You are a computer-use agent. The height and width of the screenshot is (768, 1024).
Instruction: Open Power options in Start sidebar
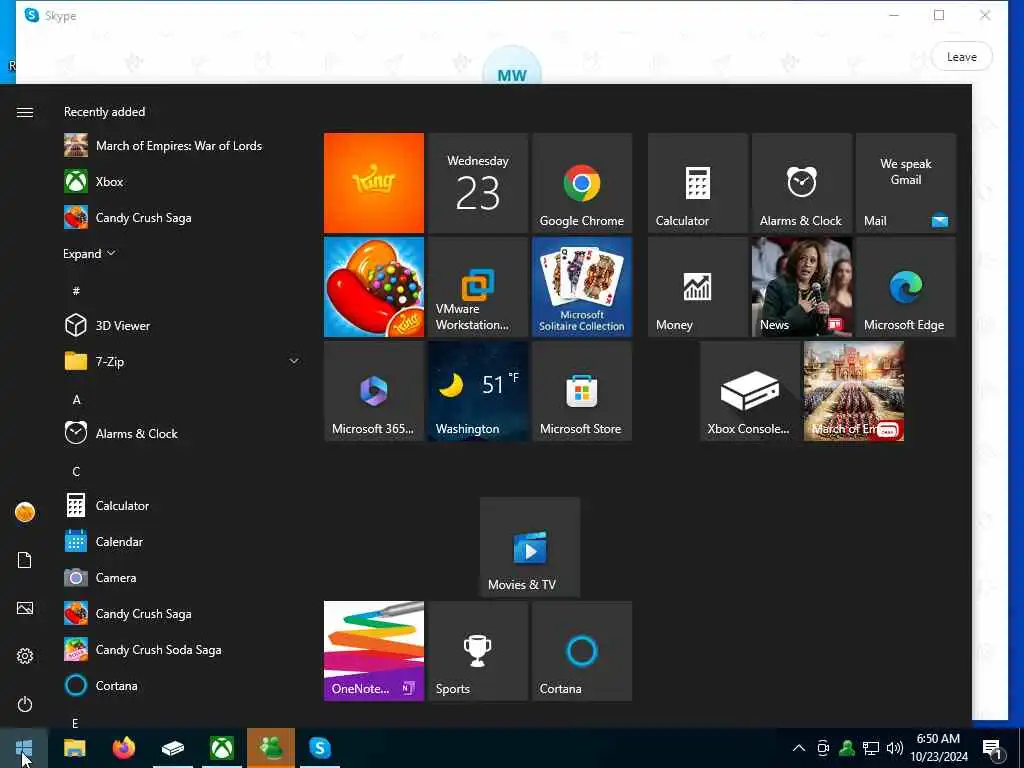25,704
